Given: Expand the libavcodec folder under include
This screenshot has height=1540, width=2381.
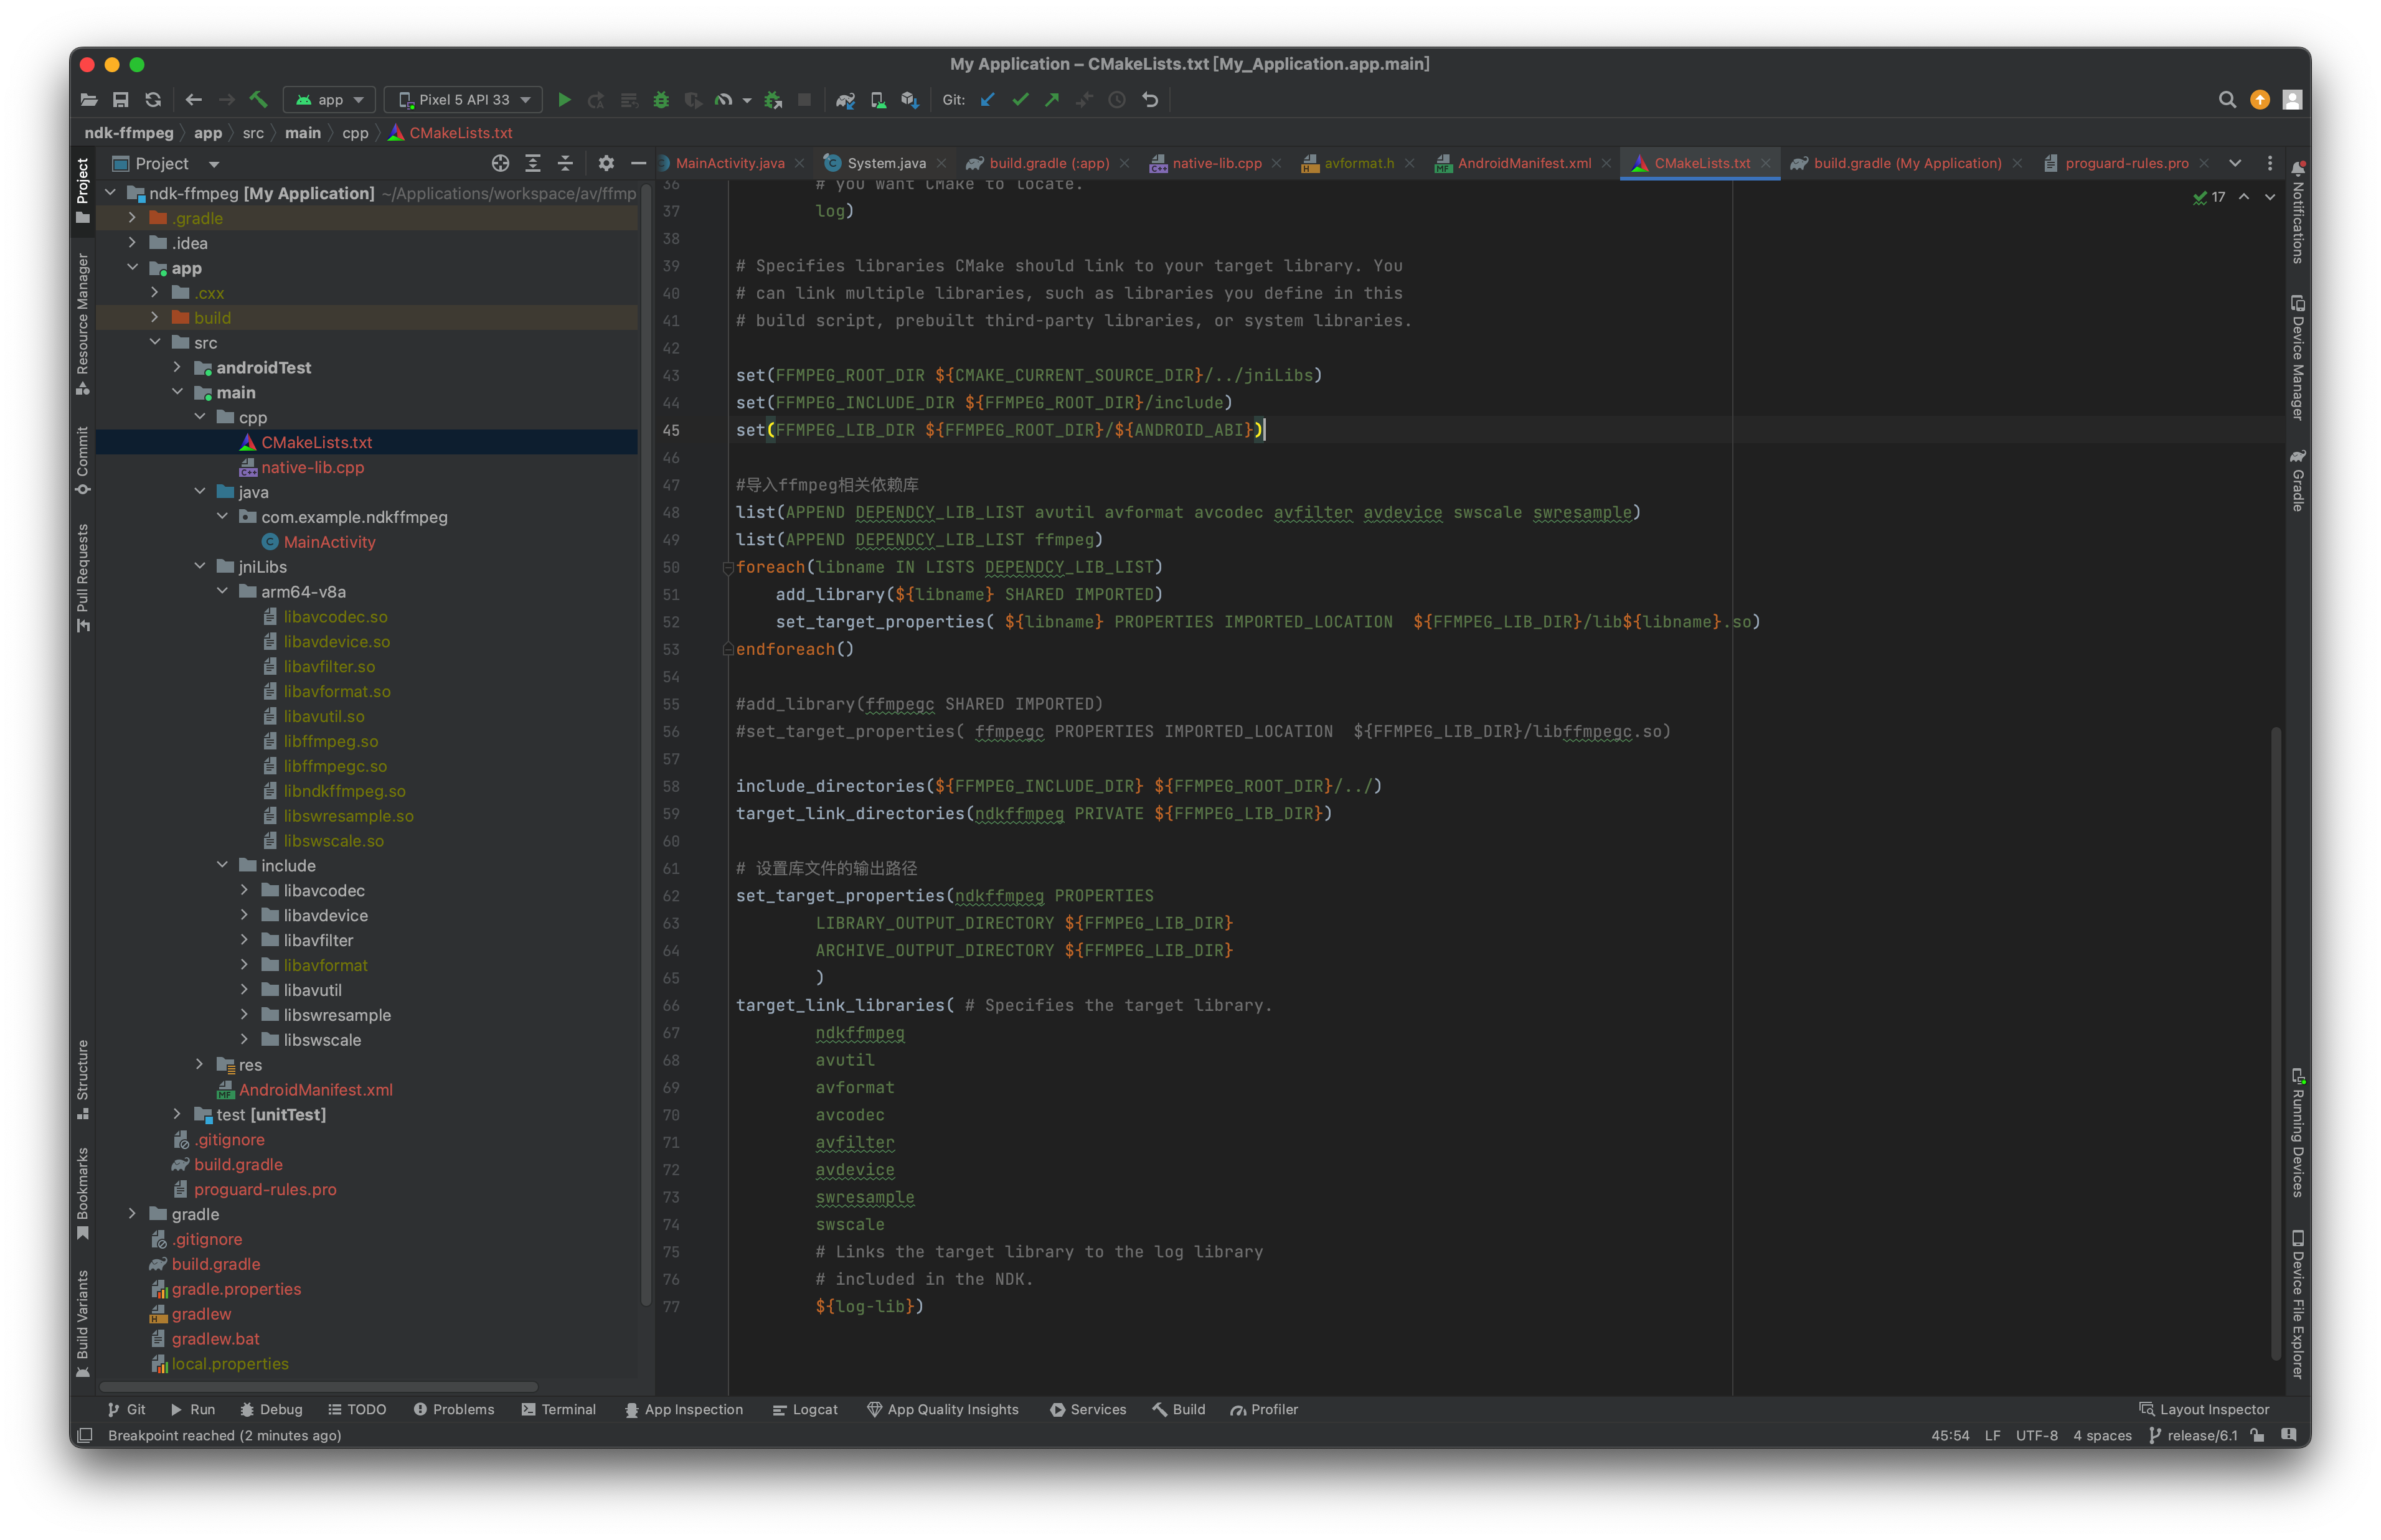Looking at the screenshot, I should click(x=245, y=890).
